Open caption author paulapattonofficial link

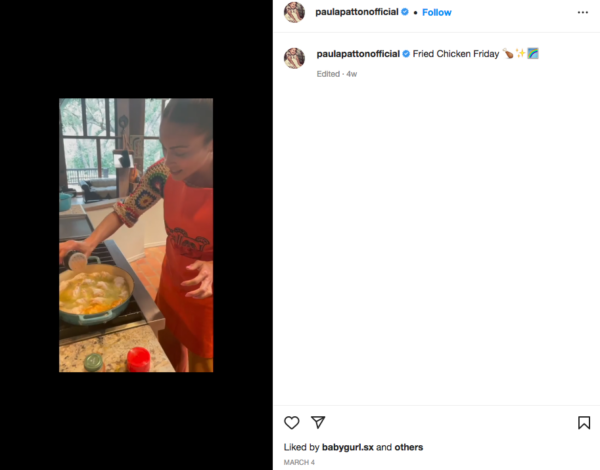358,54
